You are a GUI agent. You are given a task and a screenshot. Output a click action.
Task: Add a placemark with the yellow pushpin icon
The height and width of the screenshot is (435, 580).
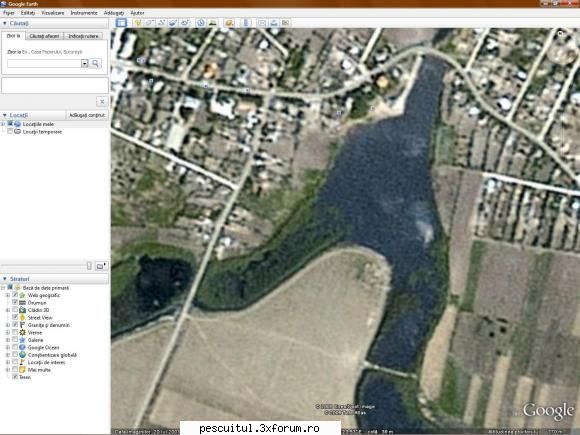point(137,23)
